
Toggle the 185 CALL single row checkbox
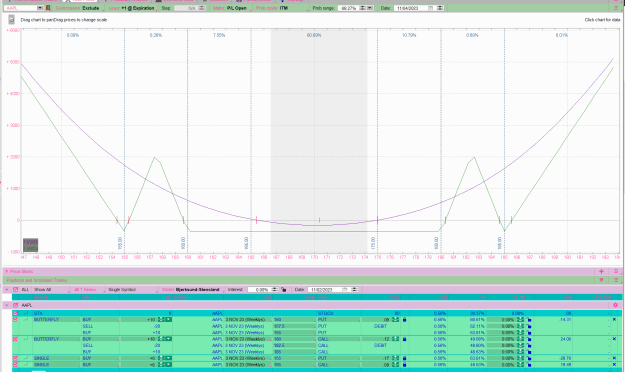[15, 364]
